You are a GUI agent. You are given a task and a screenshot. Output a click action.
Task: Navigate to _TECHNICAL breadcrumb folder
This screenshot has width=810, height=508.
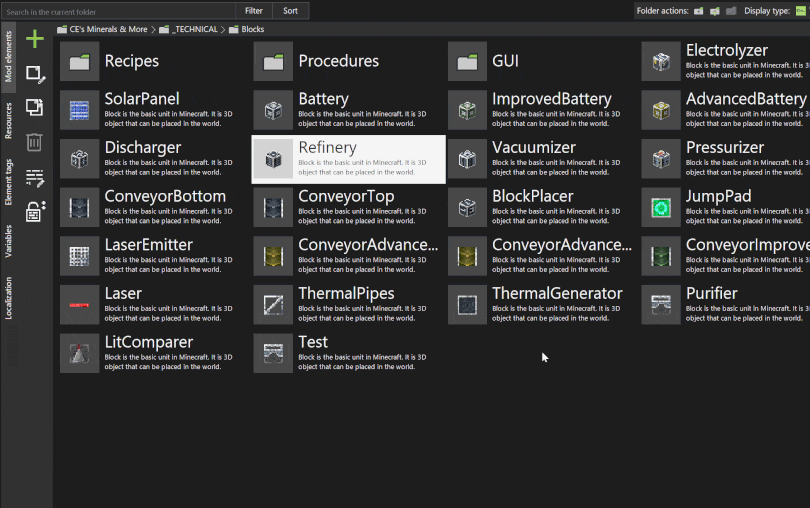[189, 29]
